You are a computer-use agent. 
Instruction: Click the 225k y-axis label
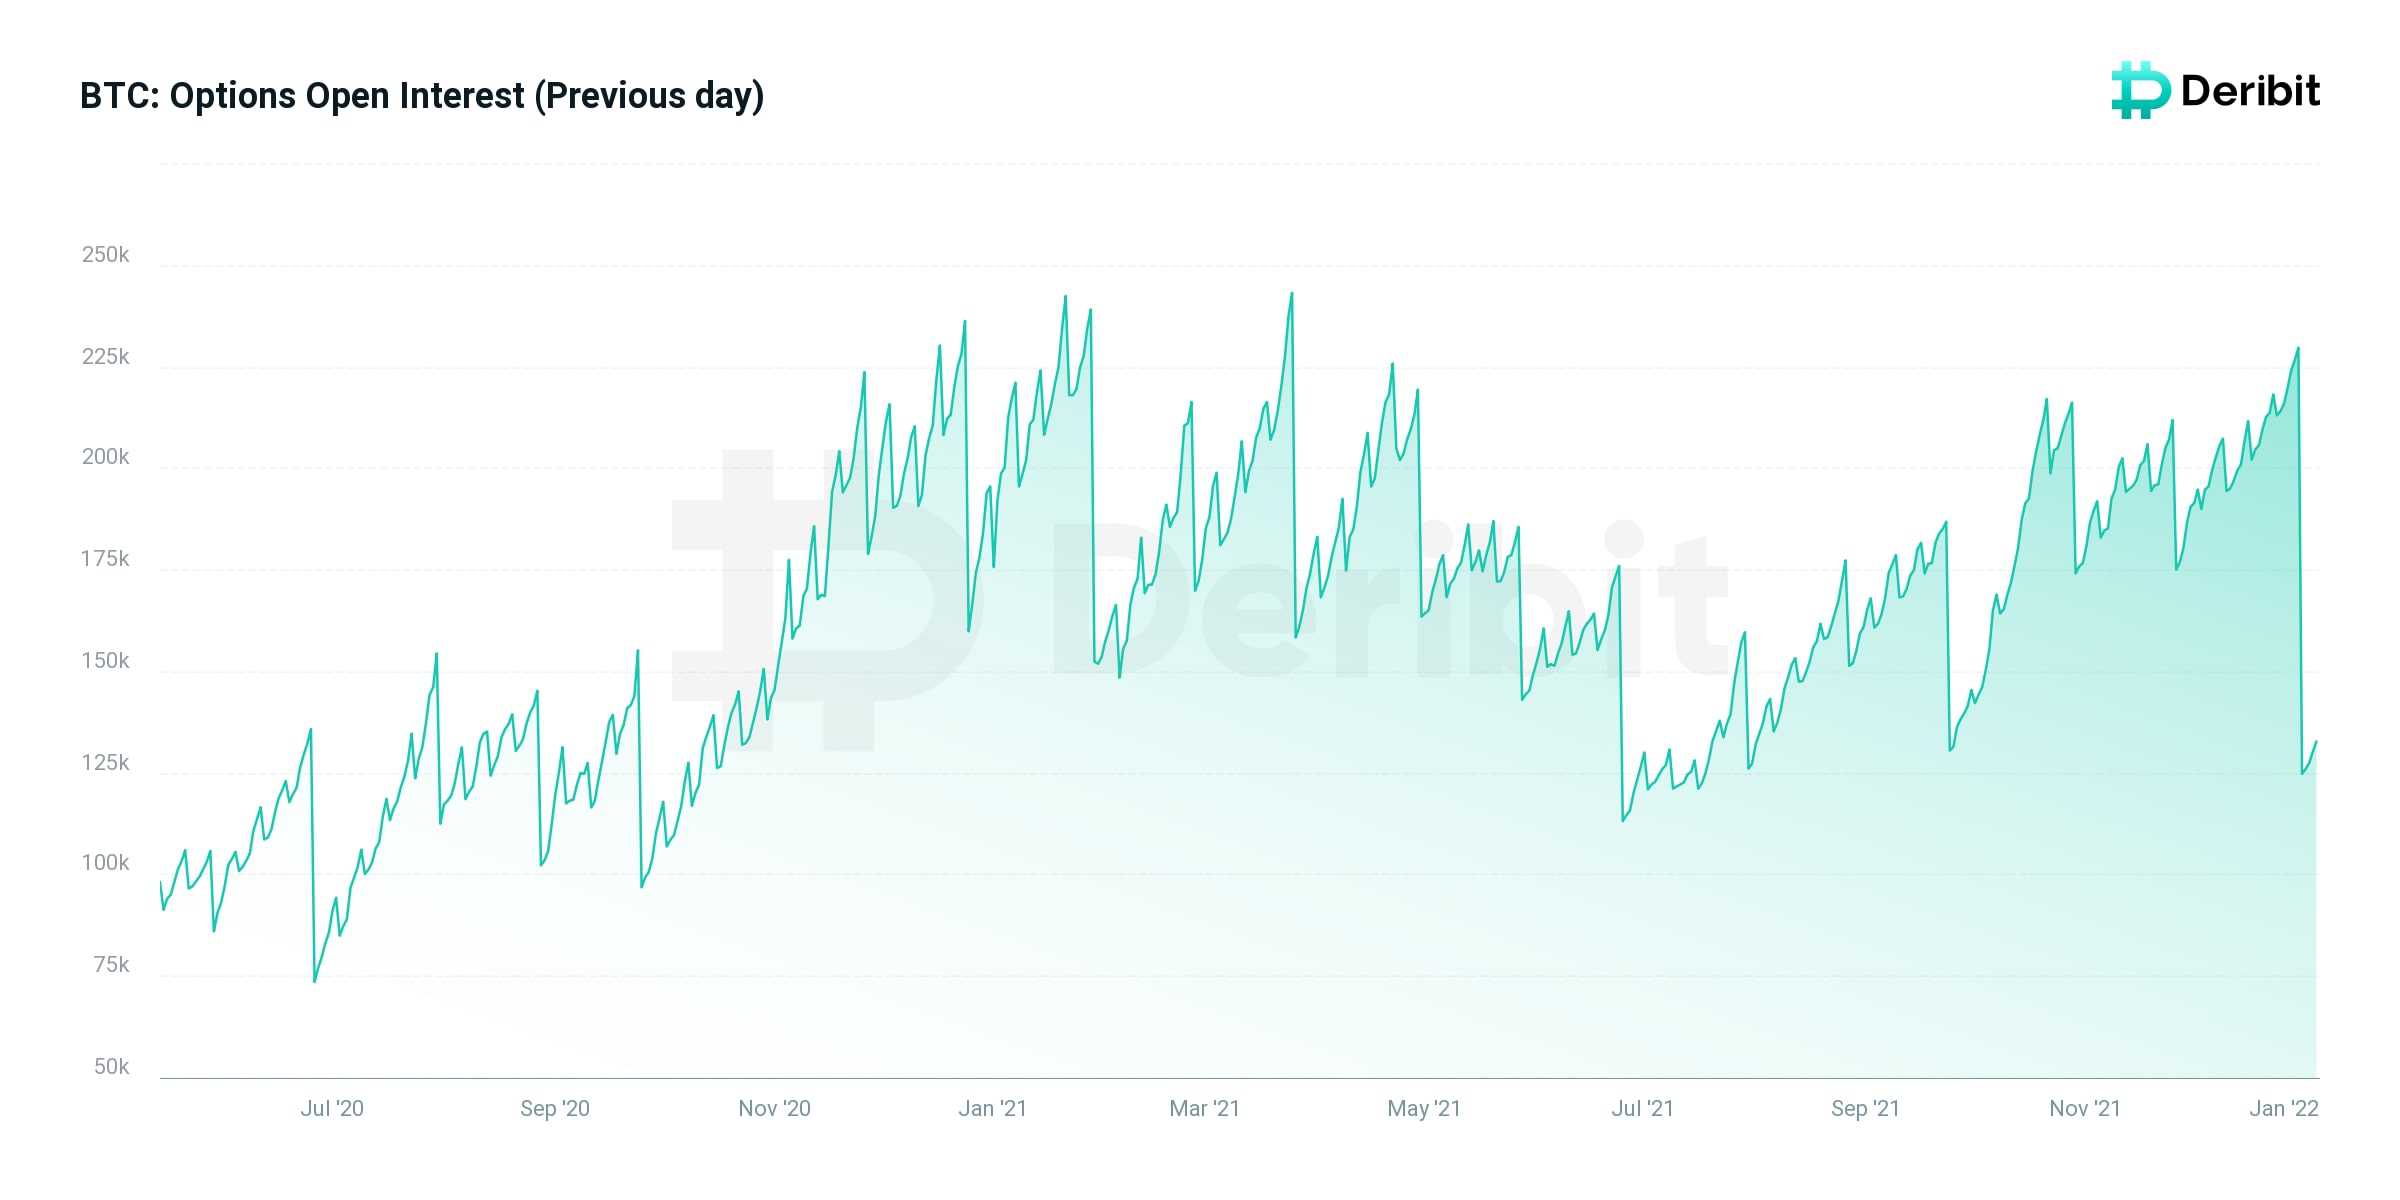[106, 357]
